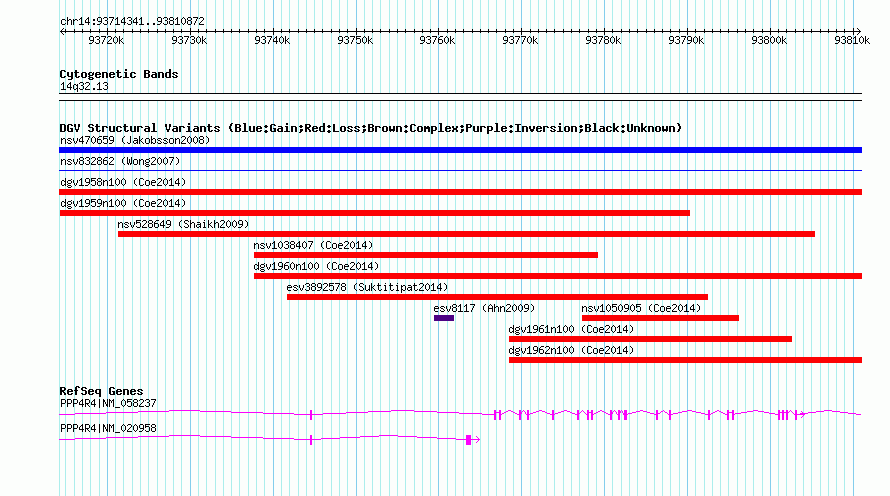890x496 pixels.
Task: Click the nsv470659 (Jakobsson2008) label
Action: coord(135,140)
